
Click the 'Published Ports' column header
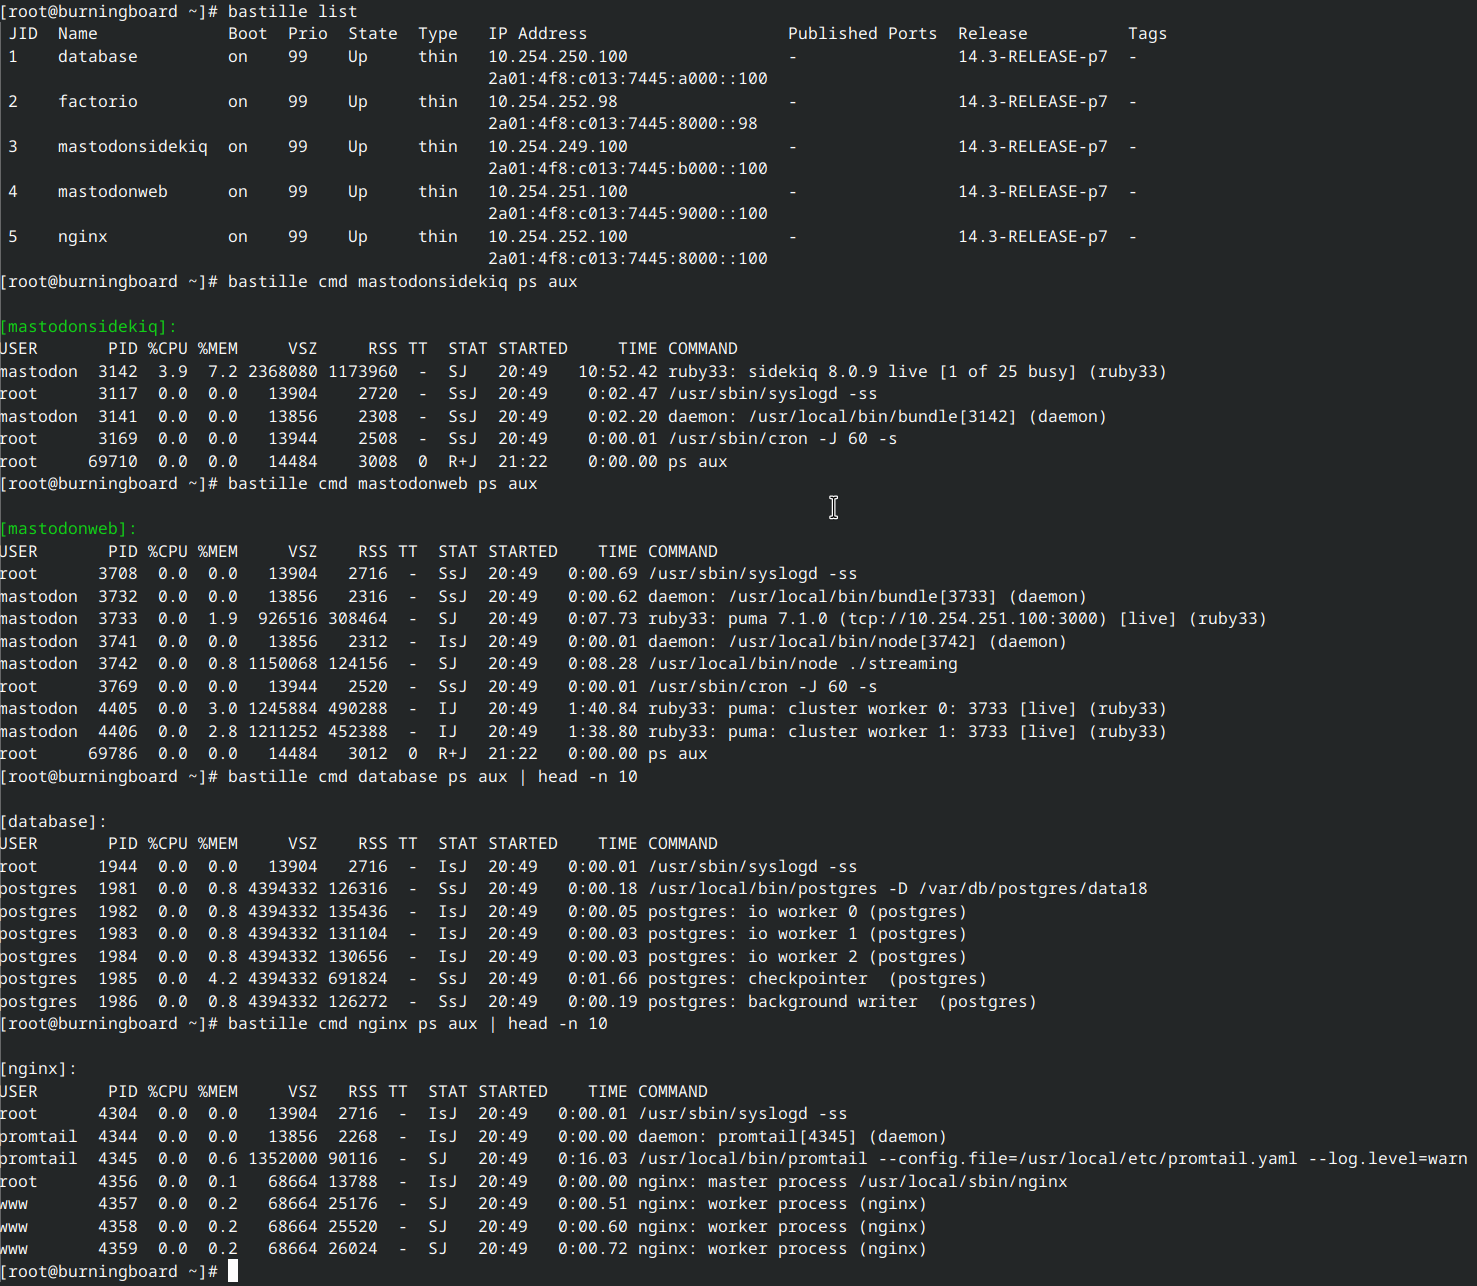tap(862, 33)
